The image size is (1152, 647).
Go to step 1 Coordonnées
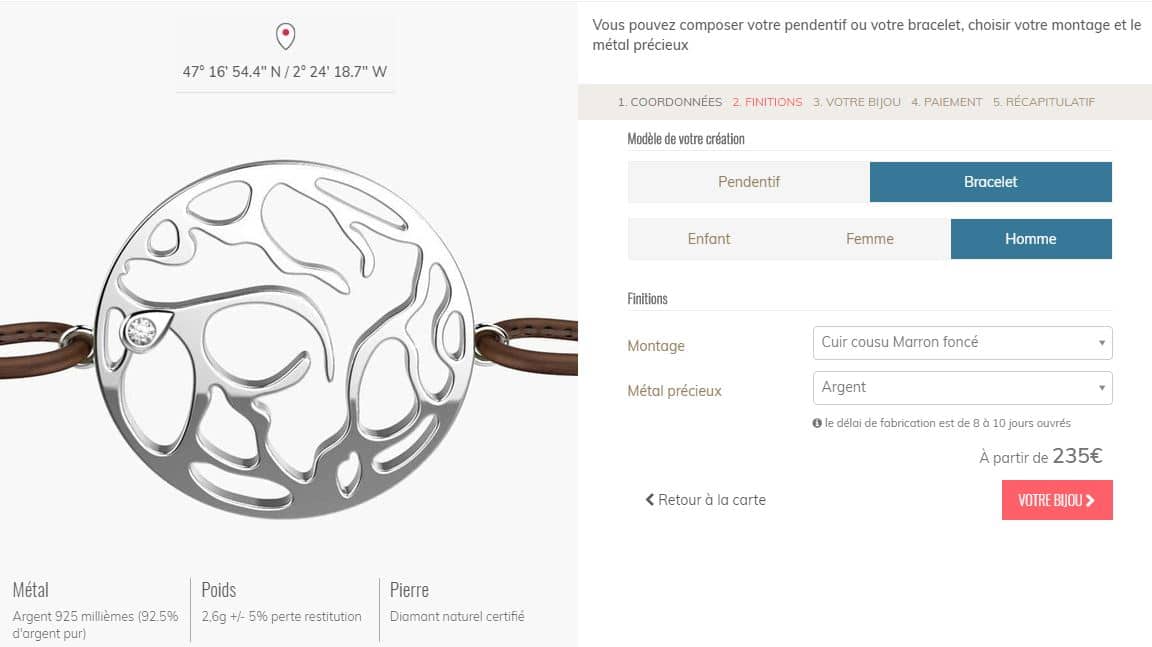(669, 102)
